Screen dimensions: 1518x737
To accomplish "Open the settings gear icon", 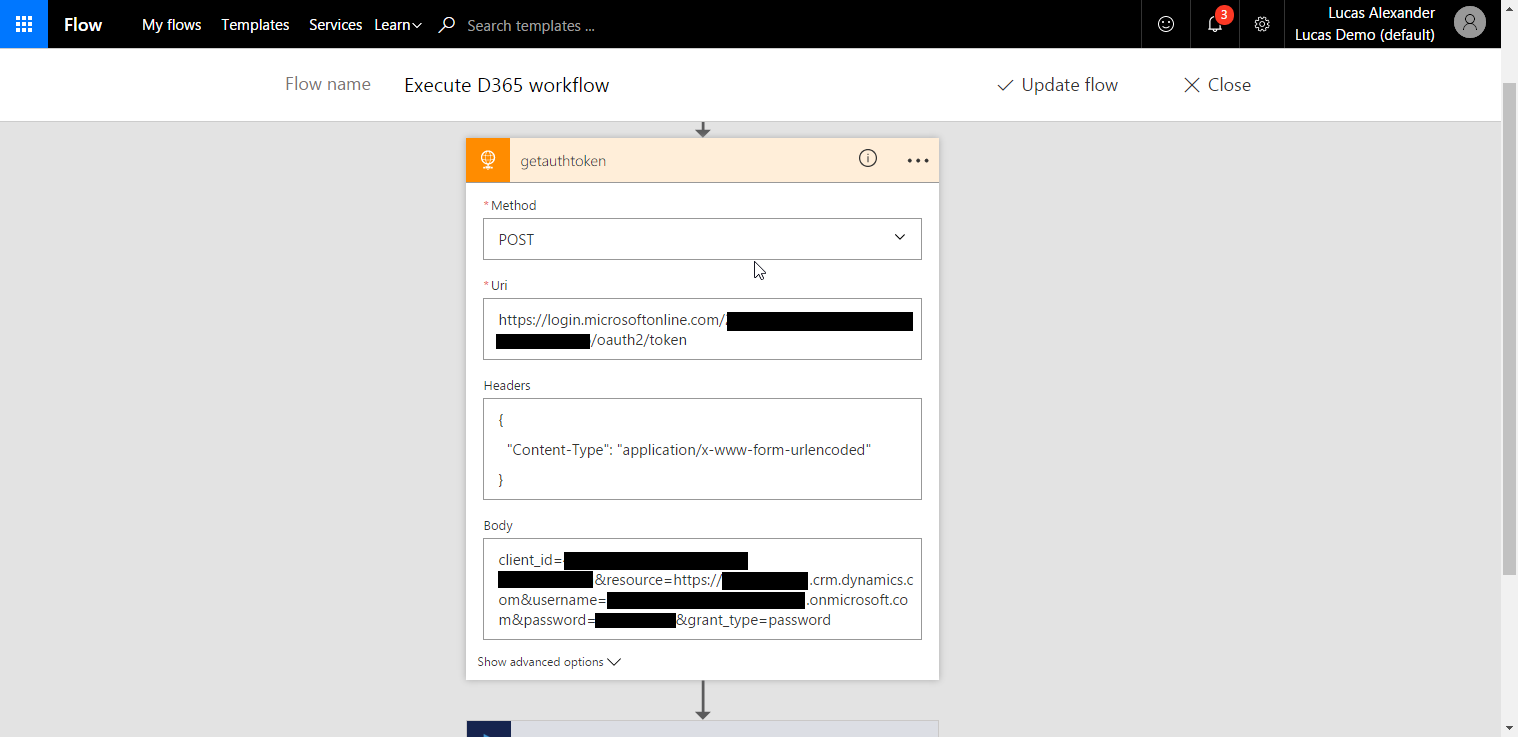I will [1262, 24].
